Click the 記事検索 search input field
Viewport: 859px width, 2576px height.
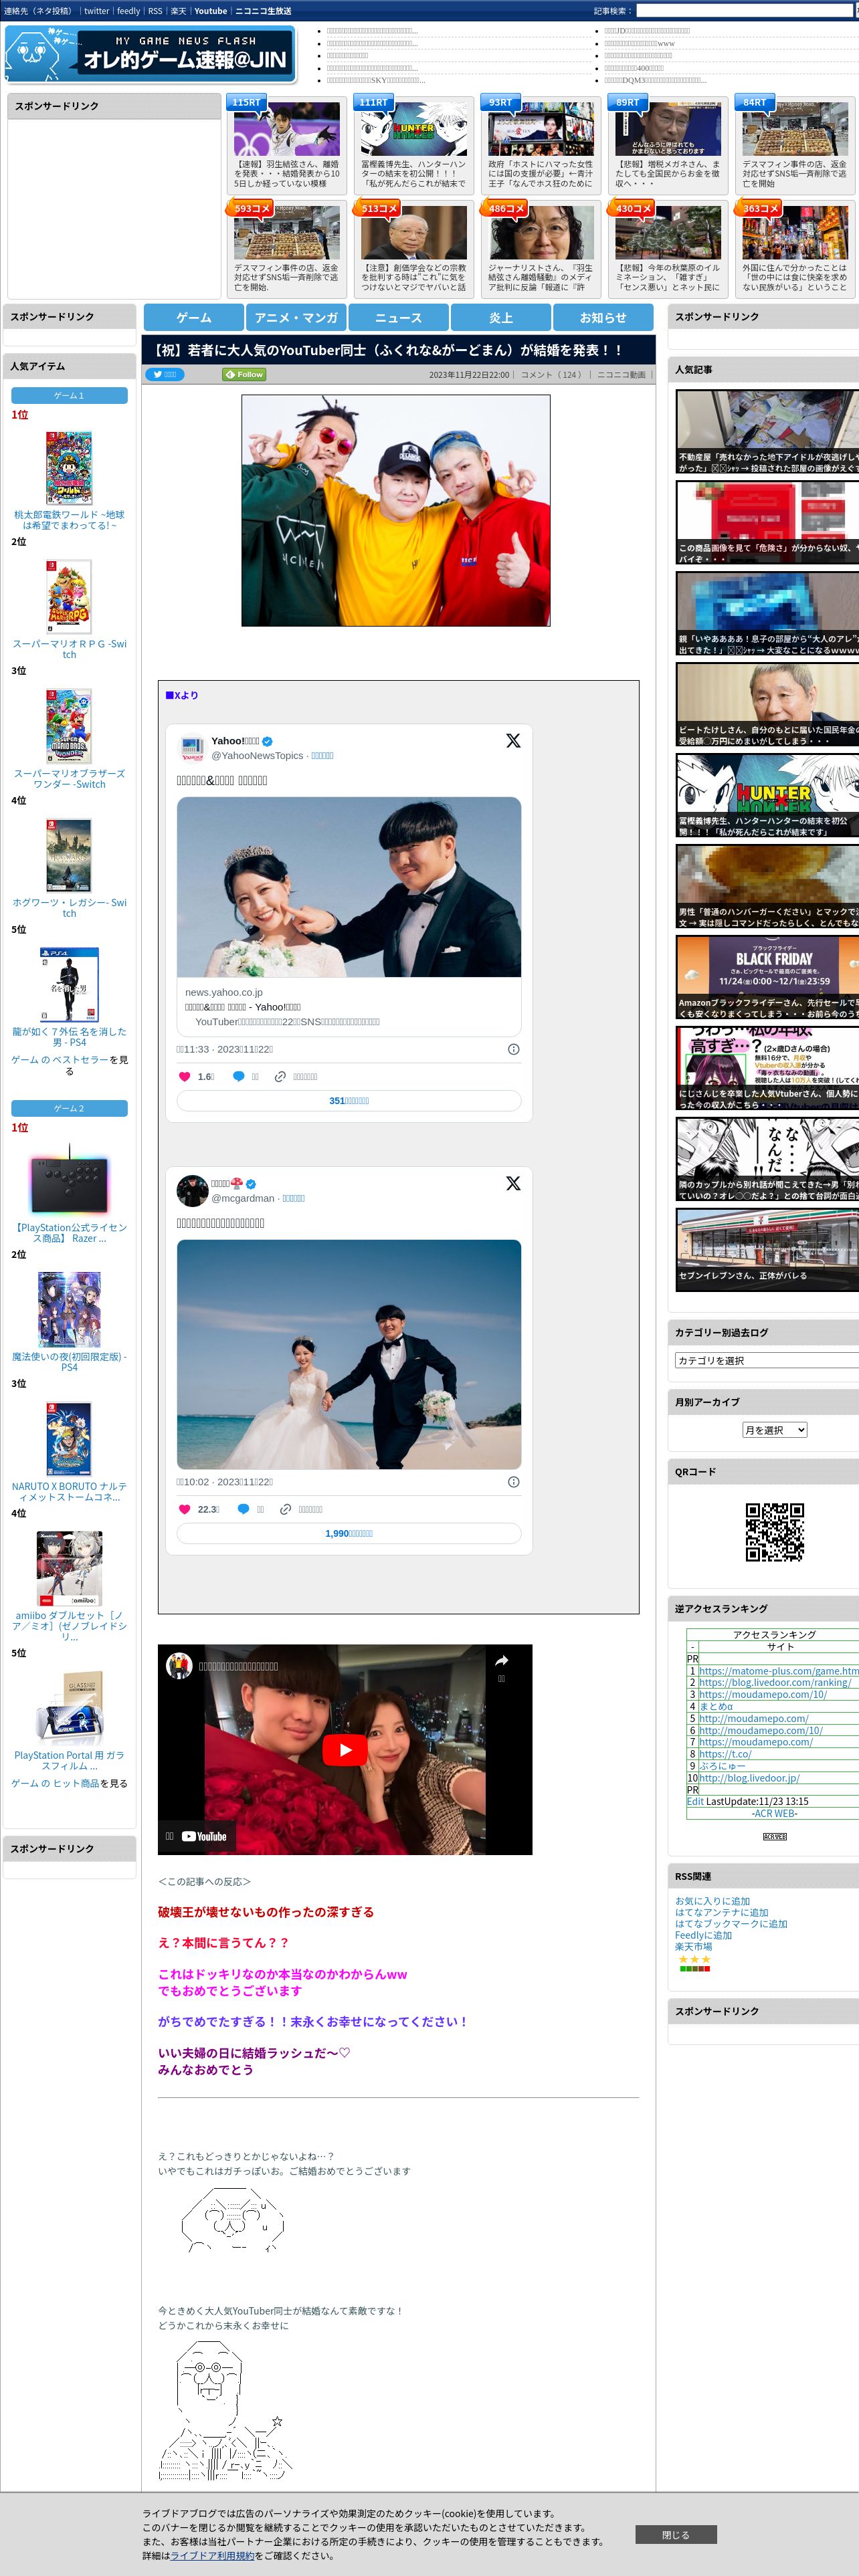click(x=744, y=11)
